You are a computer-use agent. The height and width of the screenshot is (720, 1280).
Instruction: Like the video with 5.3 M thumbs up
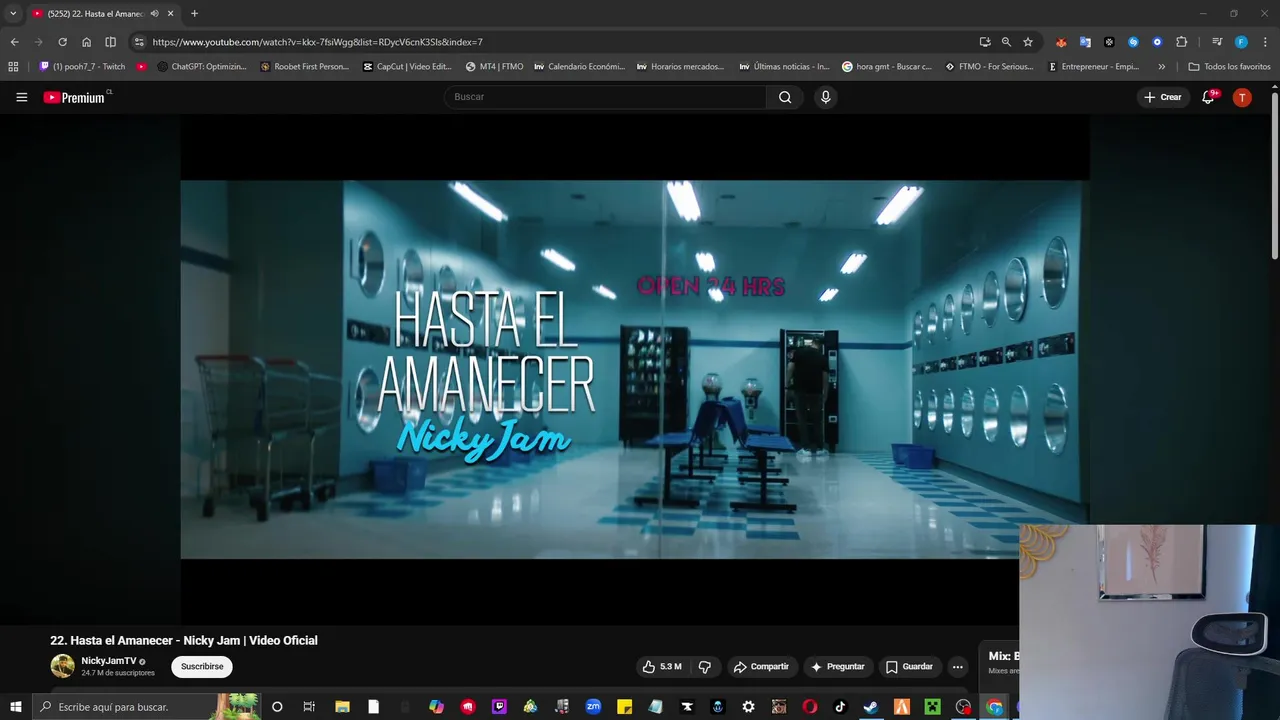(662, 667)
